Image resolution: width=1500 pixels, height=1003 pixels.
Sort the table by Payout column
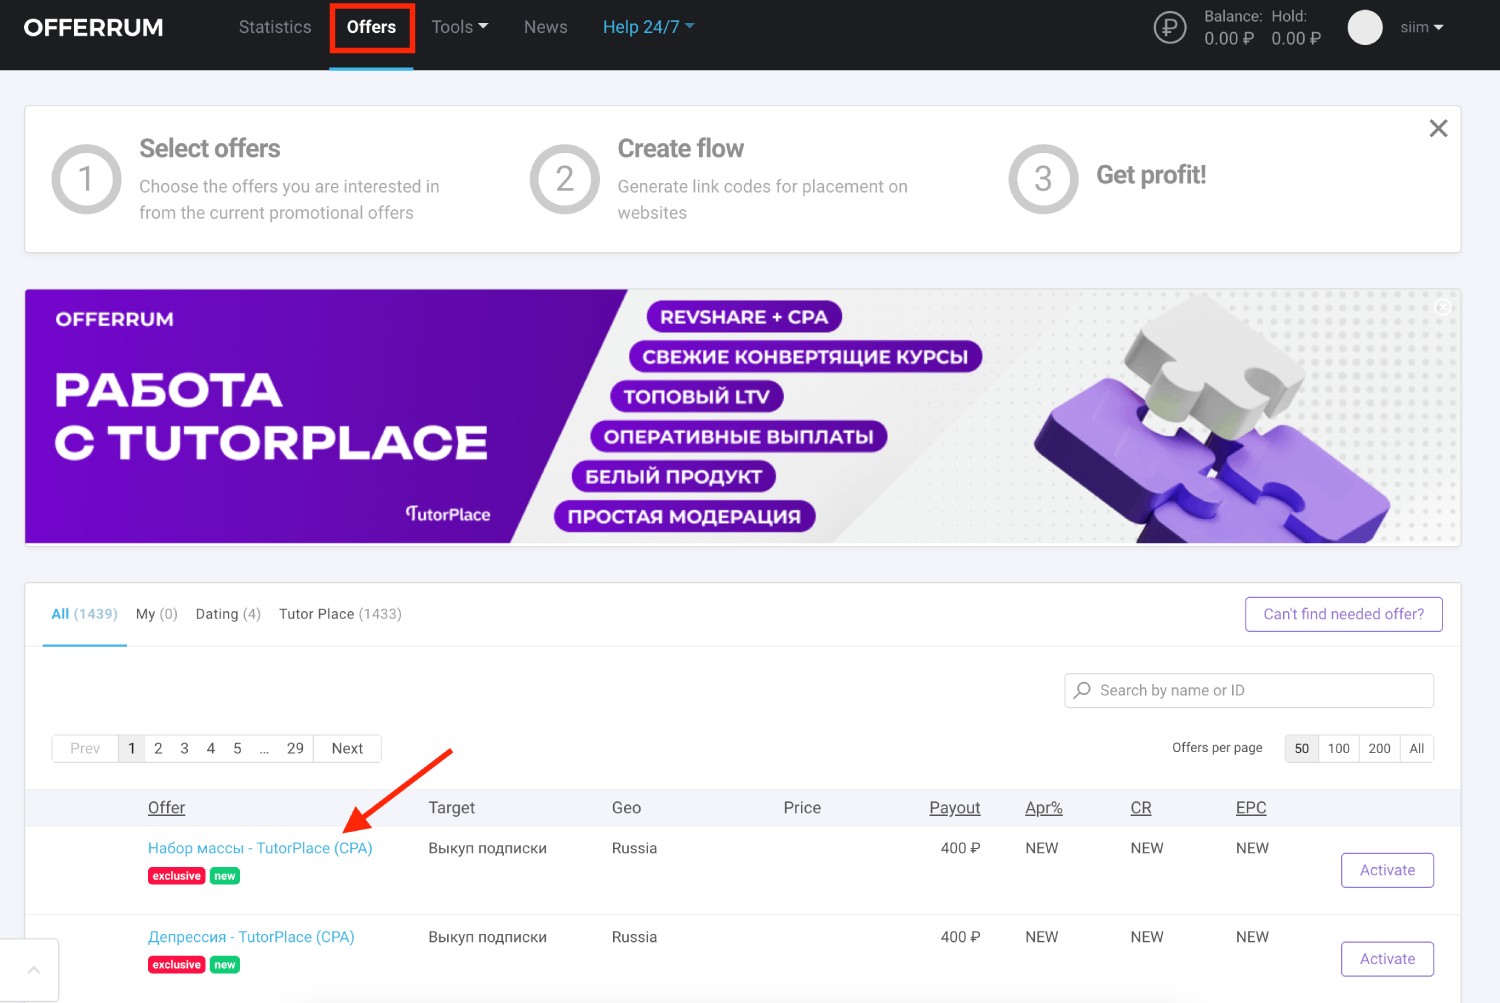955,808
